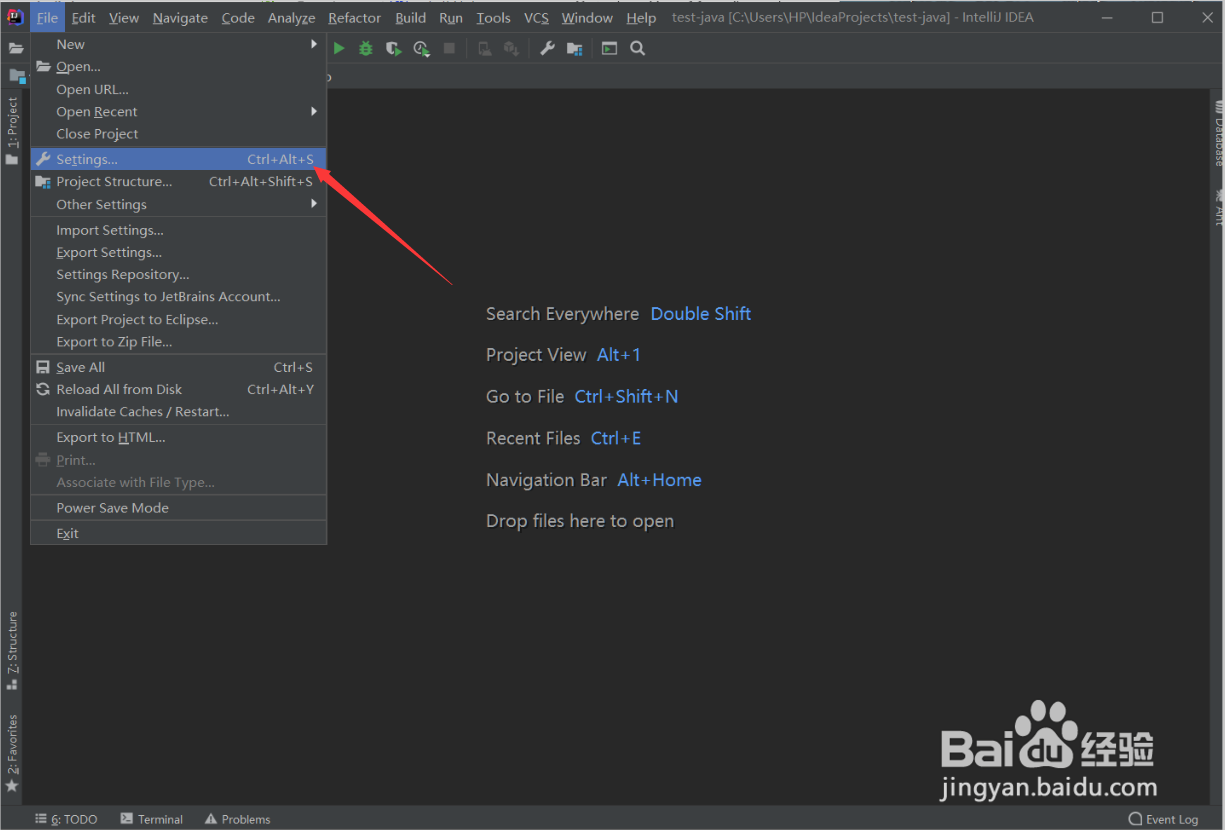
Task: Click 'Double Shift' shortcut hint text
Action: [x=701, y=314]
